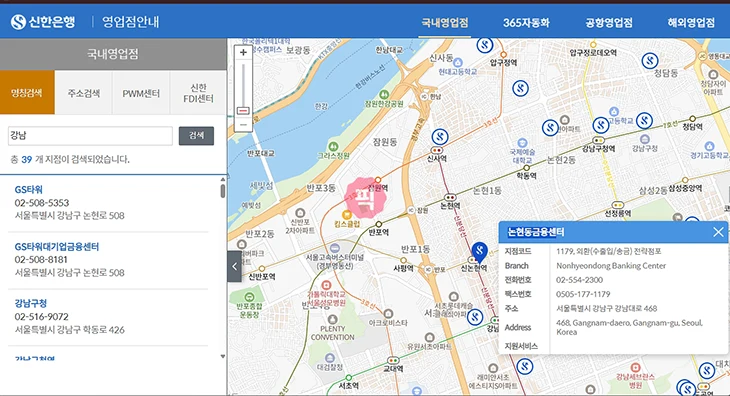Click the 영업점안내 header title
This screenshot has height=396, width=730.
tap(130, 22)
